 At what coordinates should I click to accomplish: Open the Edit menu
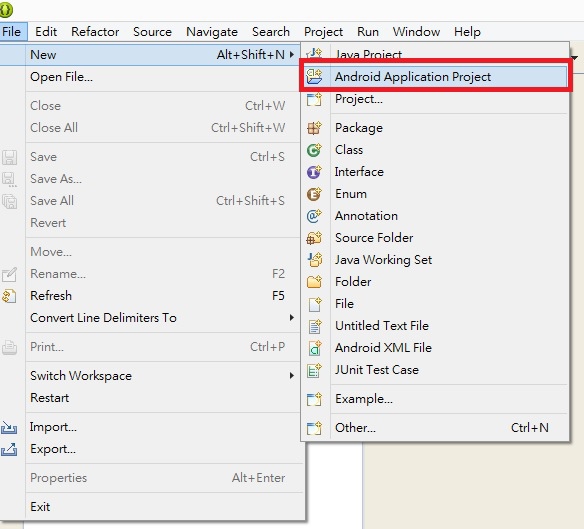[46, 32]
